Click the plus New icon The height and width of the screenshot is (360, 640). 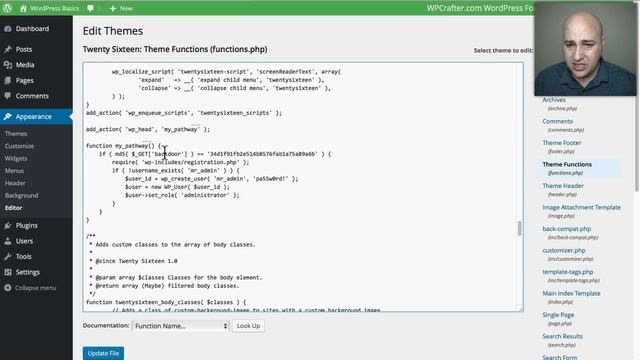pyautogui.click(x=113, y=8)
